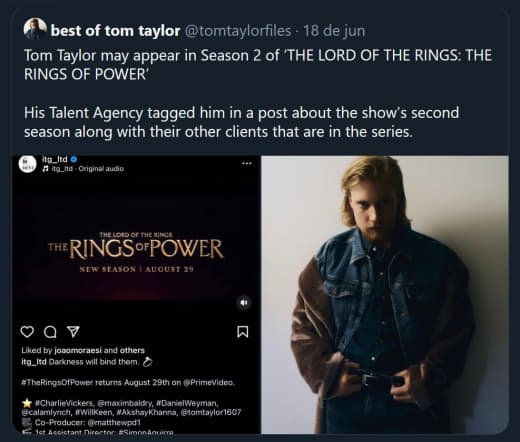Open @tomtaylorfiles handle link

click(x=238, y=31)
